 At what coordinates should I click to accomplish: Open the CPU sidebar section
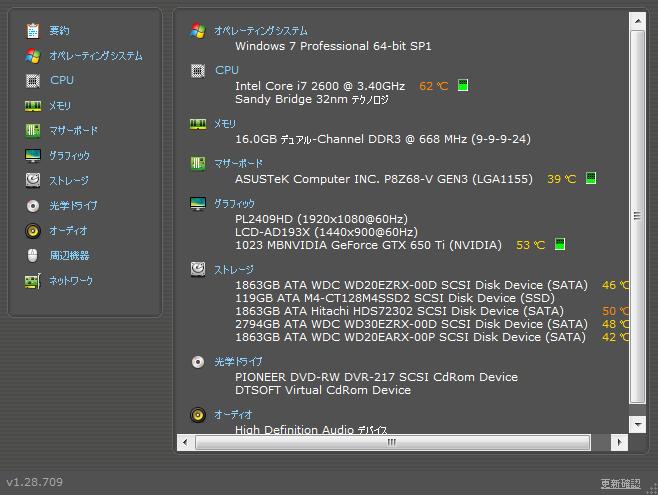[x=62, y=80]
